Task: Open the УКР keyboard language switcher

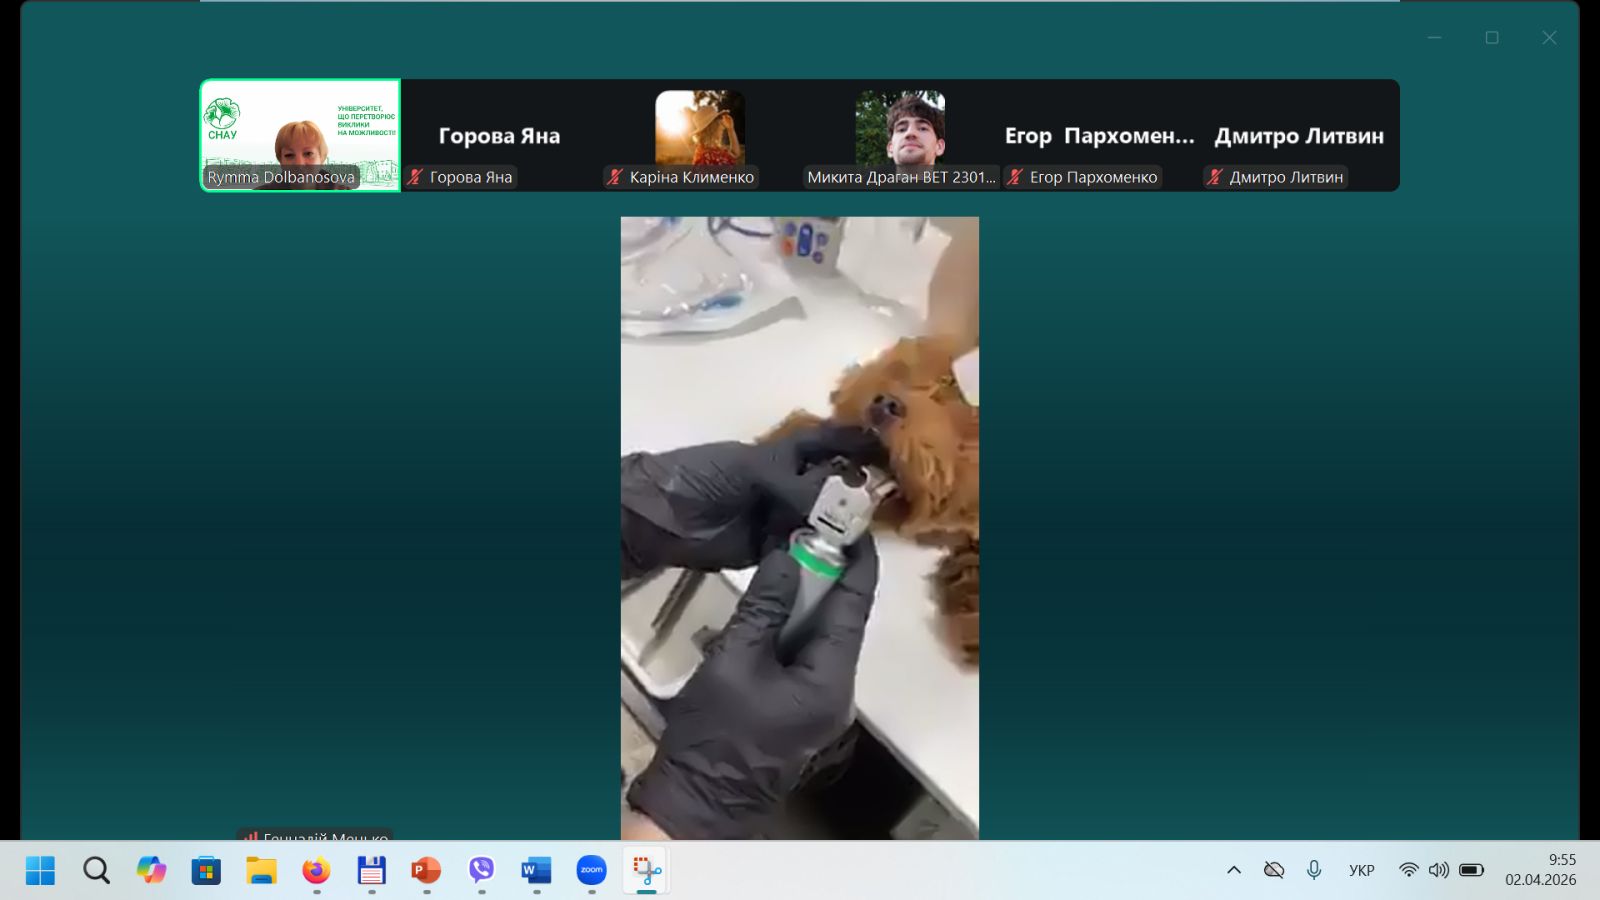Action: point(1361,870)
